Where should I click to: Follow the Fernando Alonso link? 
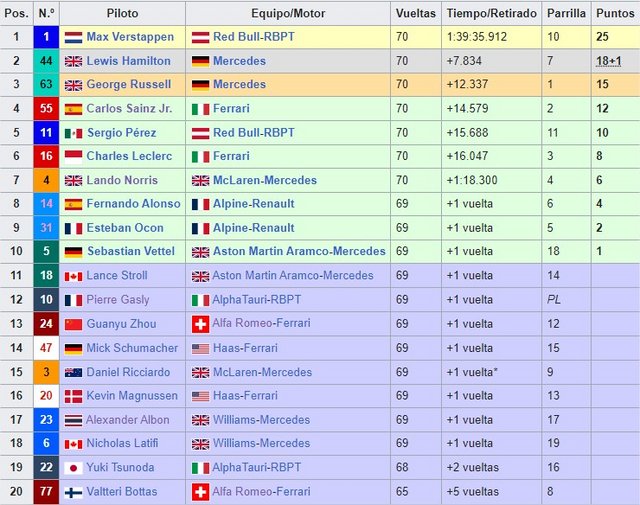click(x=133, y=204)
